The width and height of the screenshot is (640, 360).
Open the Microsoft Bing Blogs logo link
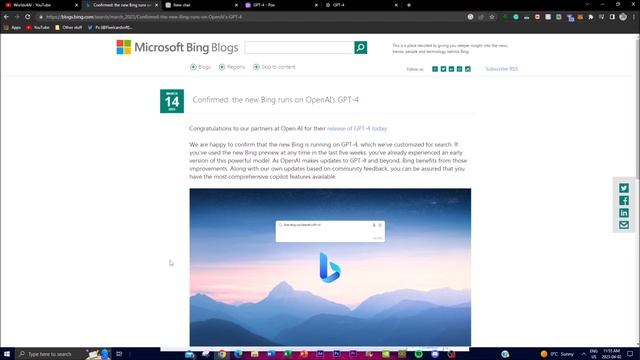177,47
